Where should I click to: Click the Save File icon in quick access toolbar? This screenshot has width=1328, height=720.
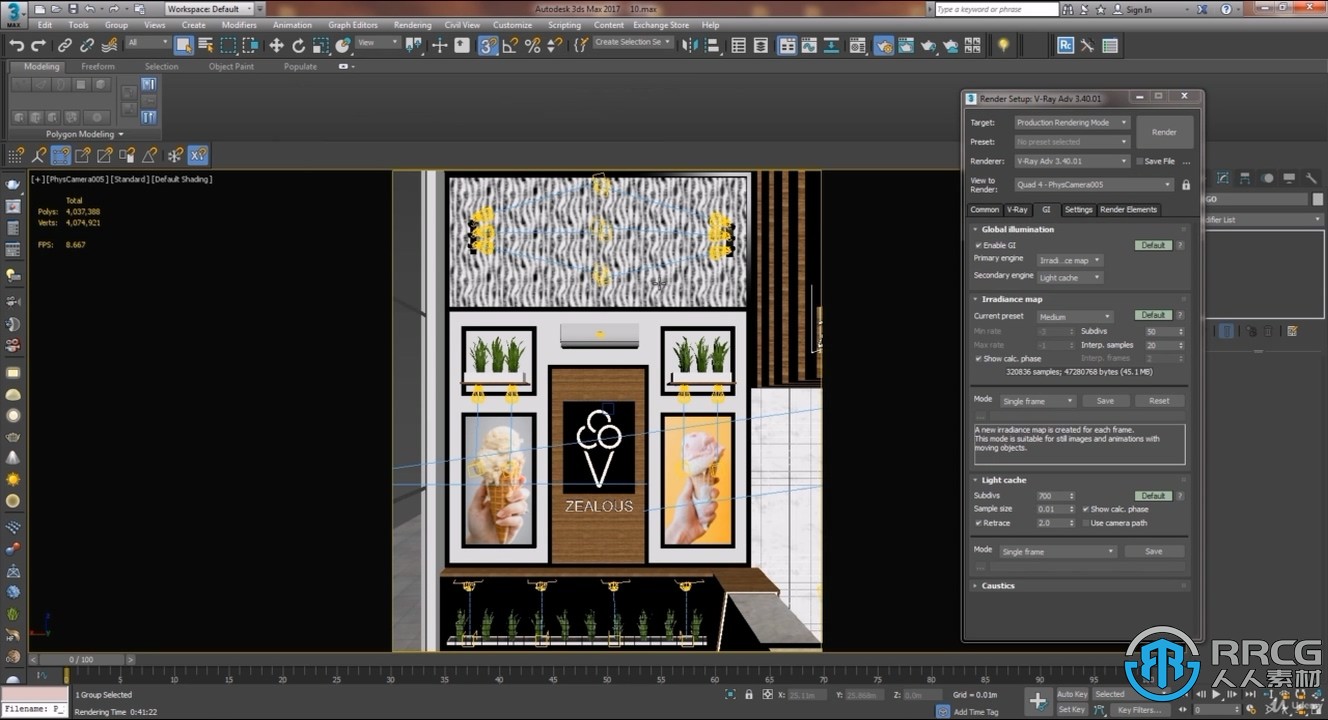[73, 9]
